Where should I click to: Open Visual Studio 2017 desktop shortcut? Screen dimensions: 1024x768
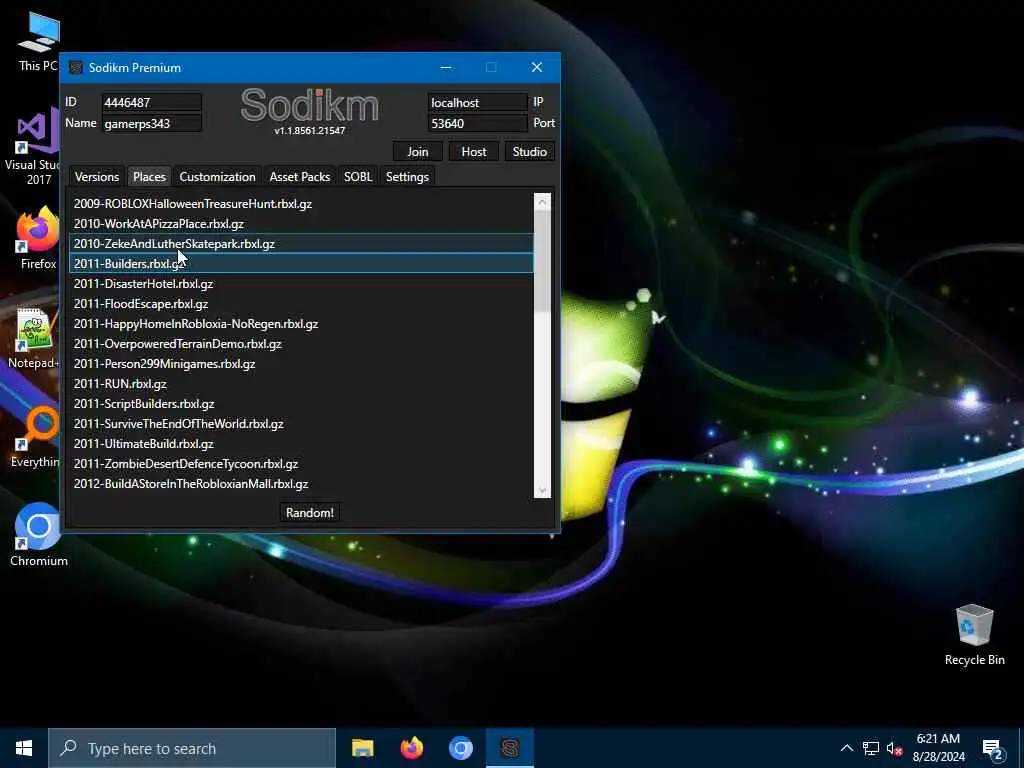34,147
